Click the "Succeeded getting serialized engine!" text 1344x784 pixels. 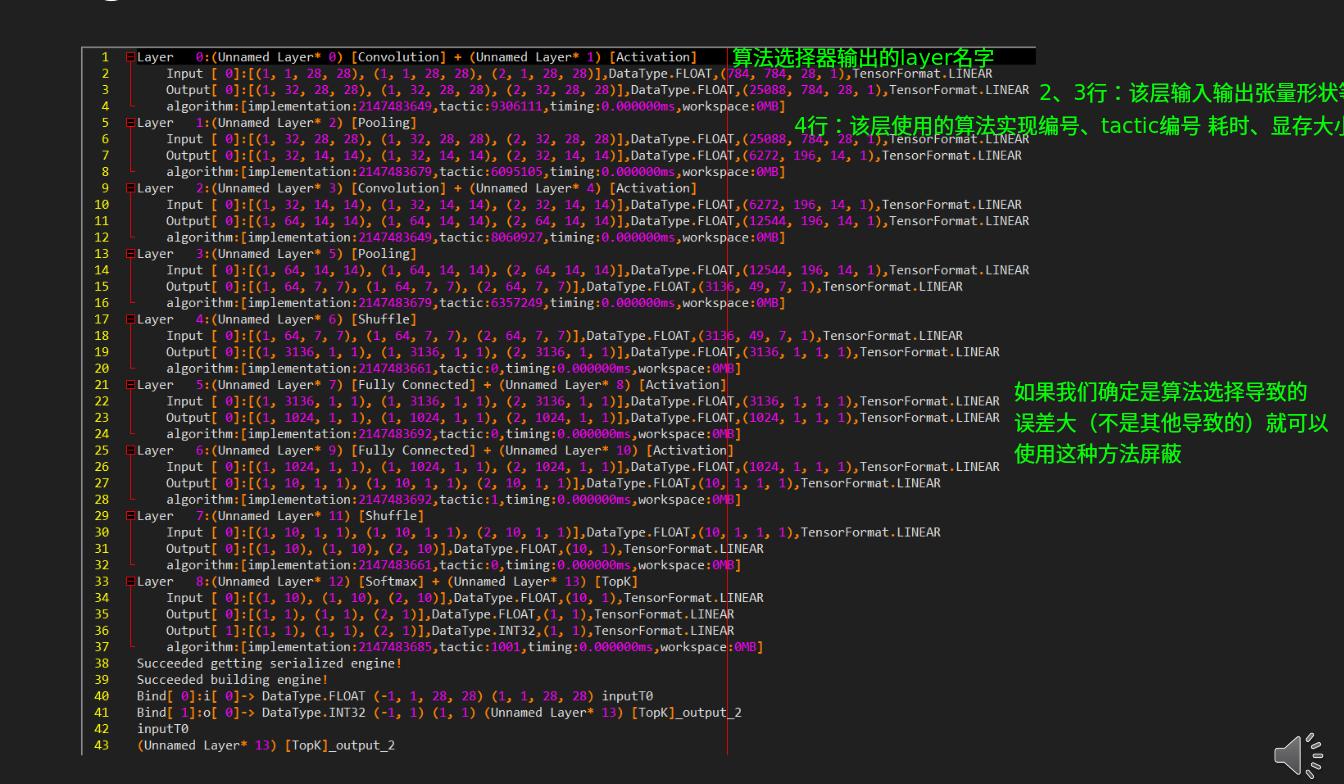pyautogui.click(x=269, y=663)
